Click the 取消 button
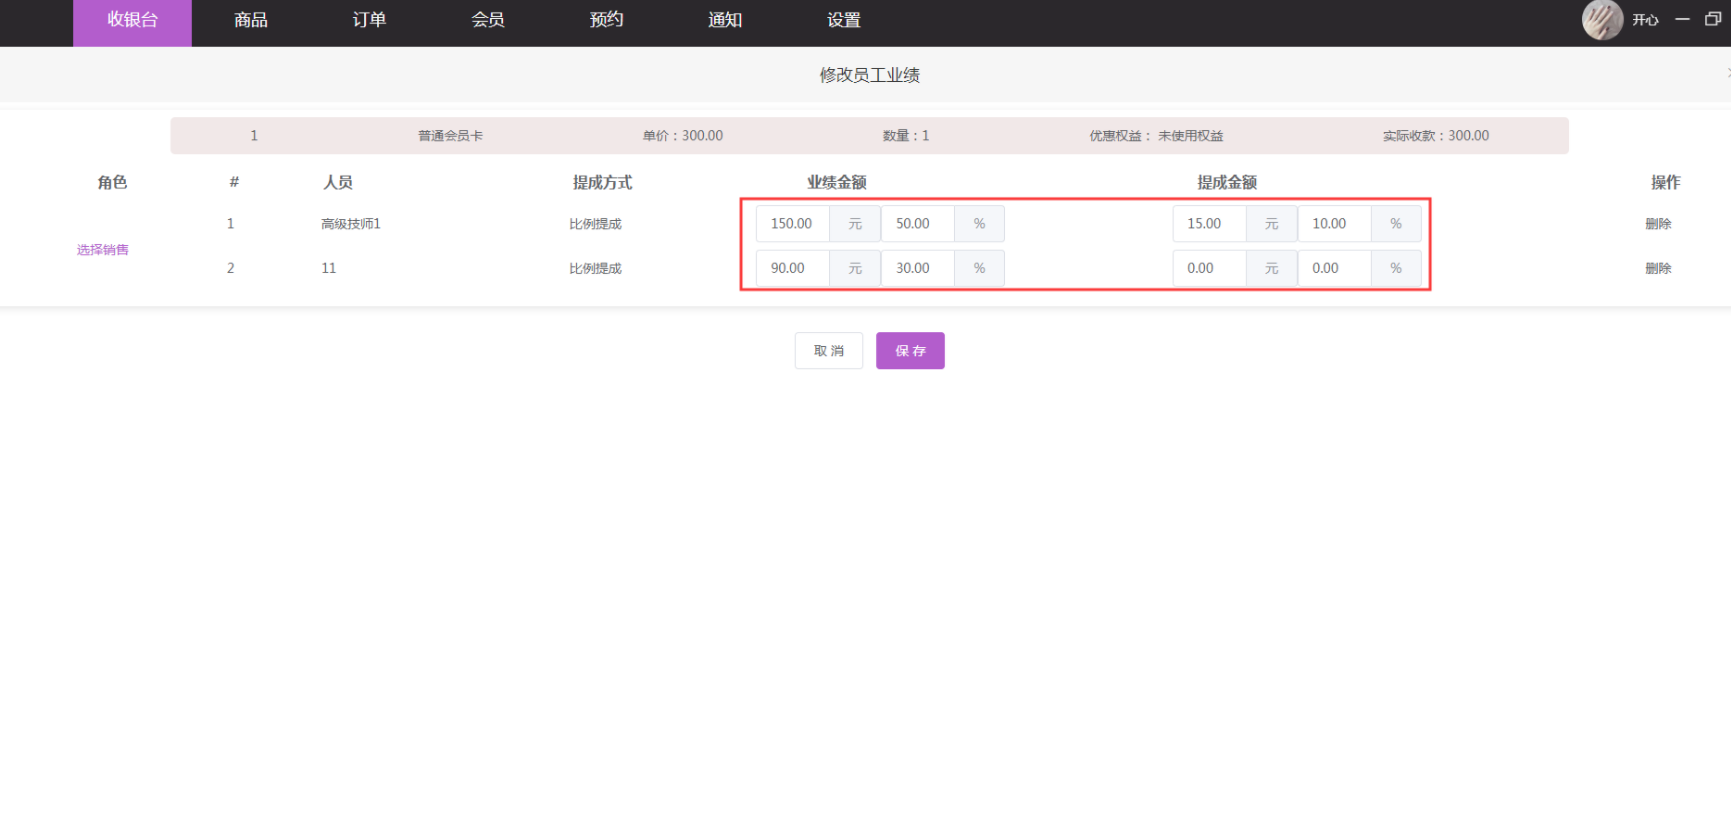 point(829,351)
